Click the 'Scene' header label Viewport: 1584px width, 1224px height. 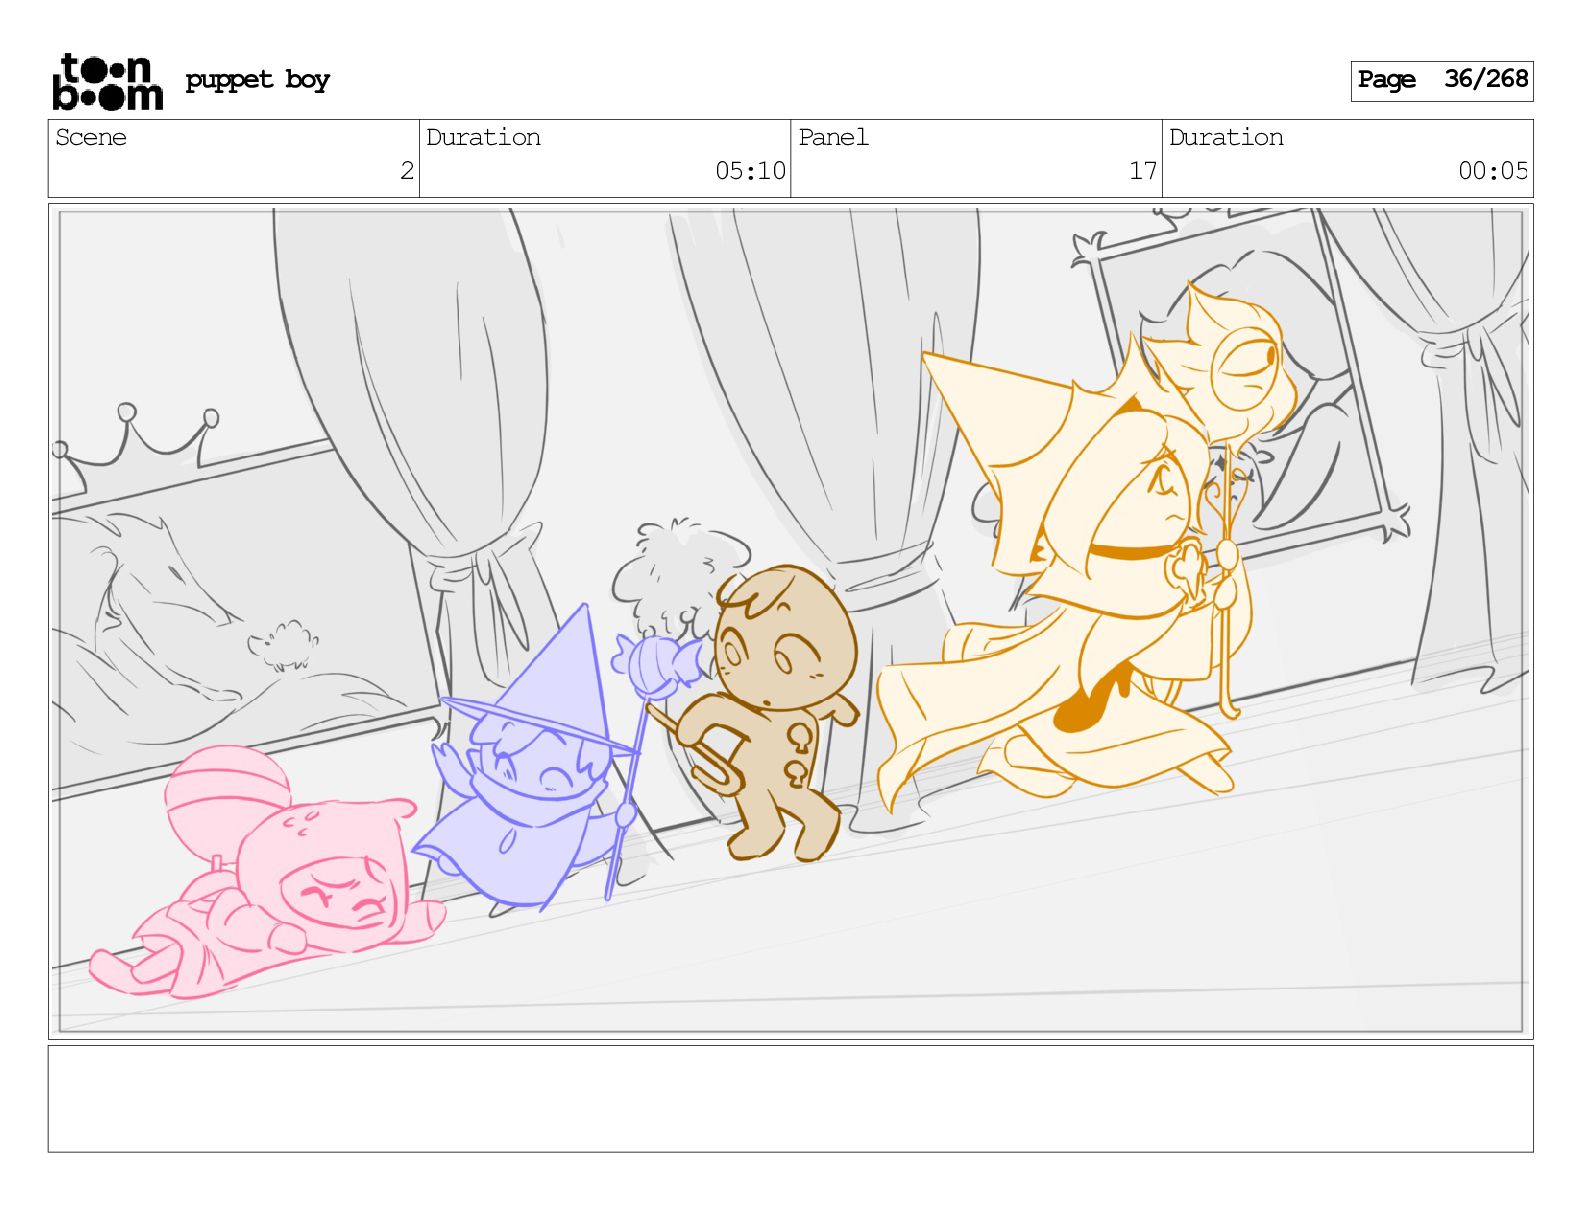[91, 138]
